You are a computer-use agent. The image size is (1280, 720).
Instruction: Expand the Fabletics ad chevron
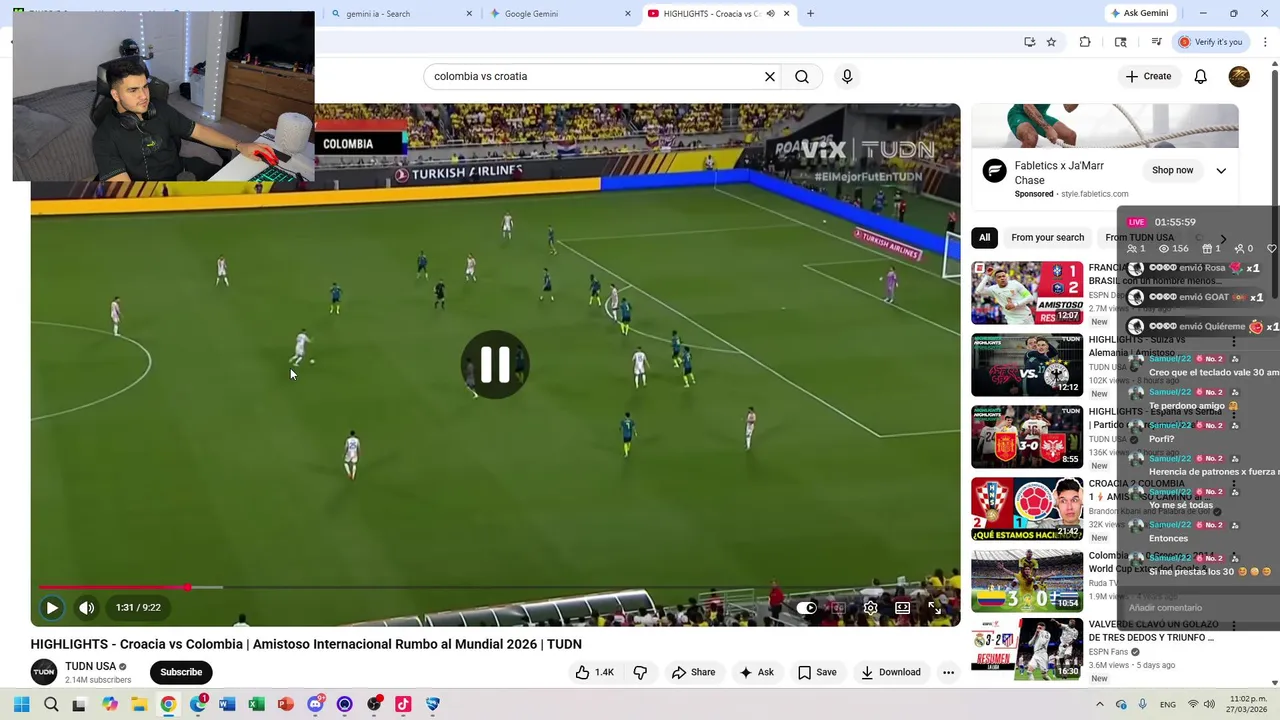(x=1221, y=170)
